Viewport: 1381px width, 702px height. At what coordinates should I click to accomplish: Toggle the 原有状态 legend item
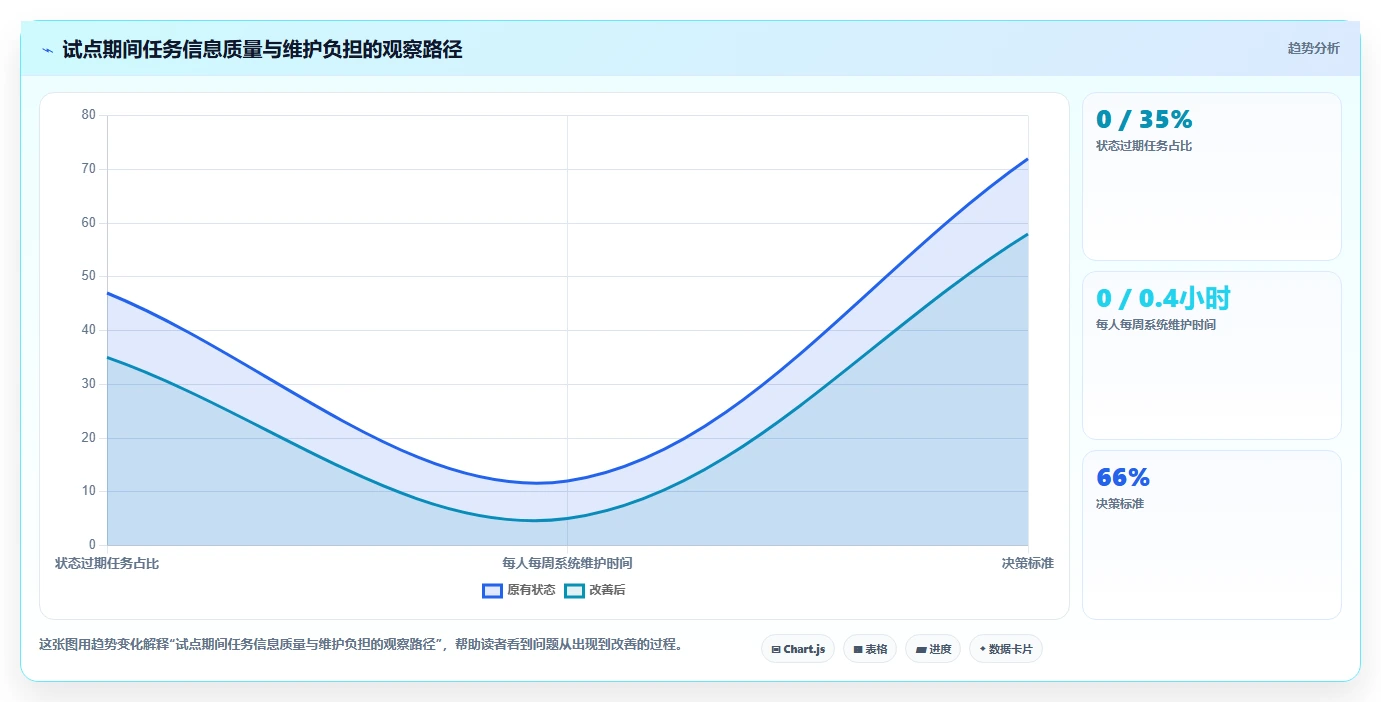click(x=519, y=590)
